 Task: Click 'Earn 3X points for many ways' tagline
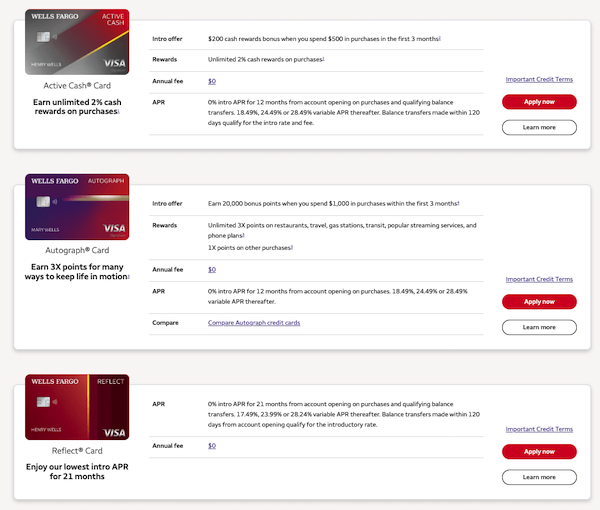tap(77, 272)
